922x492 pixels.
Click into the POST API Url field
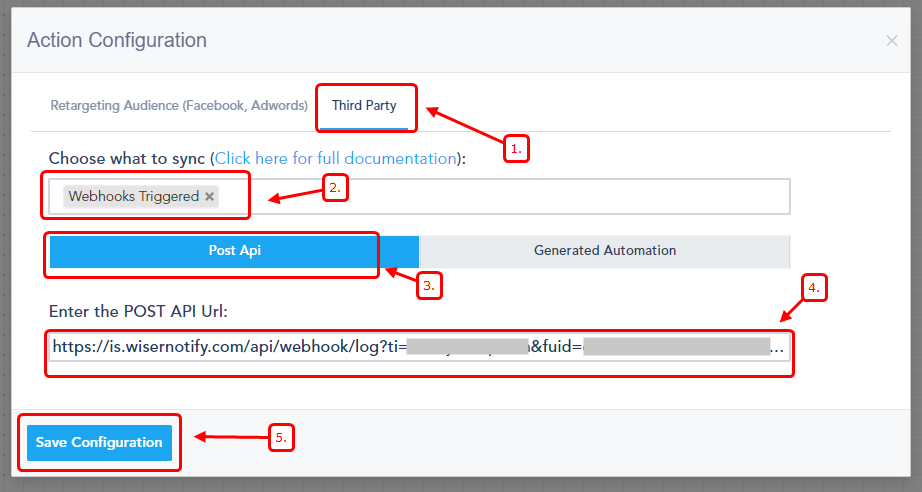point(418,347)
